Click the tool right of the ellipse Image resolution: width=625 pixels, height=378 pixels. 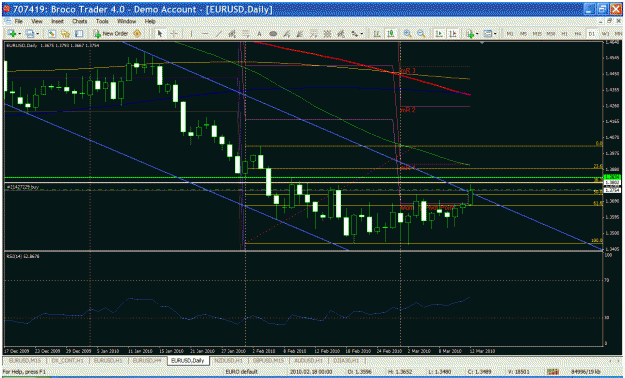point(287,34)
